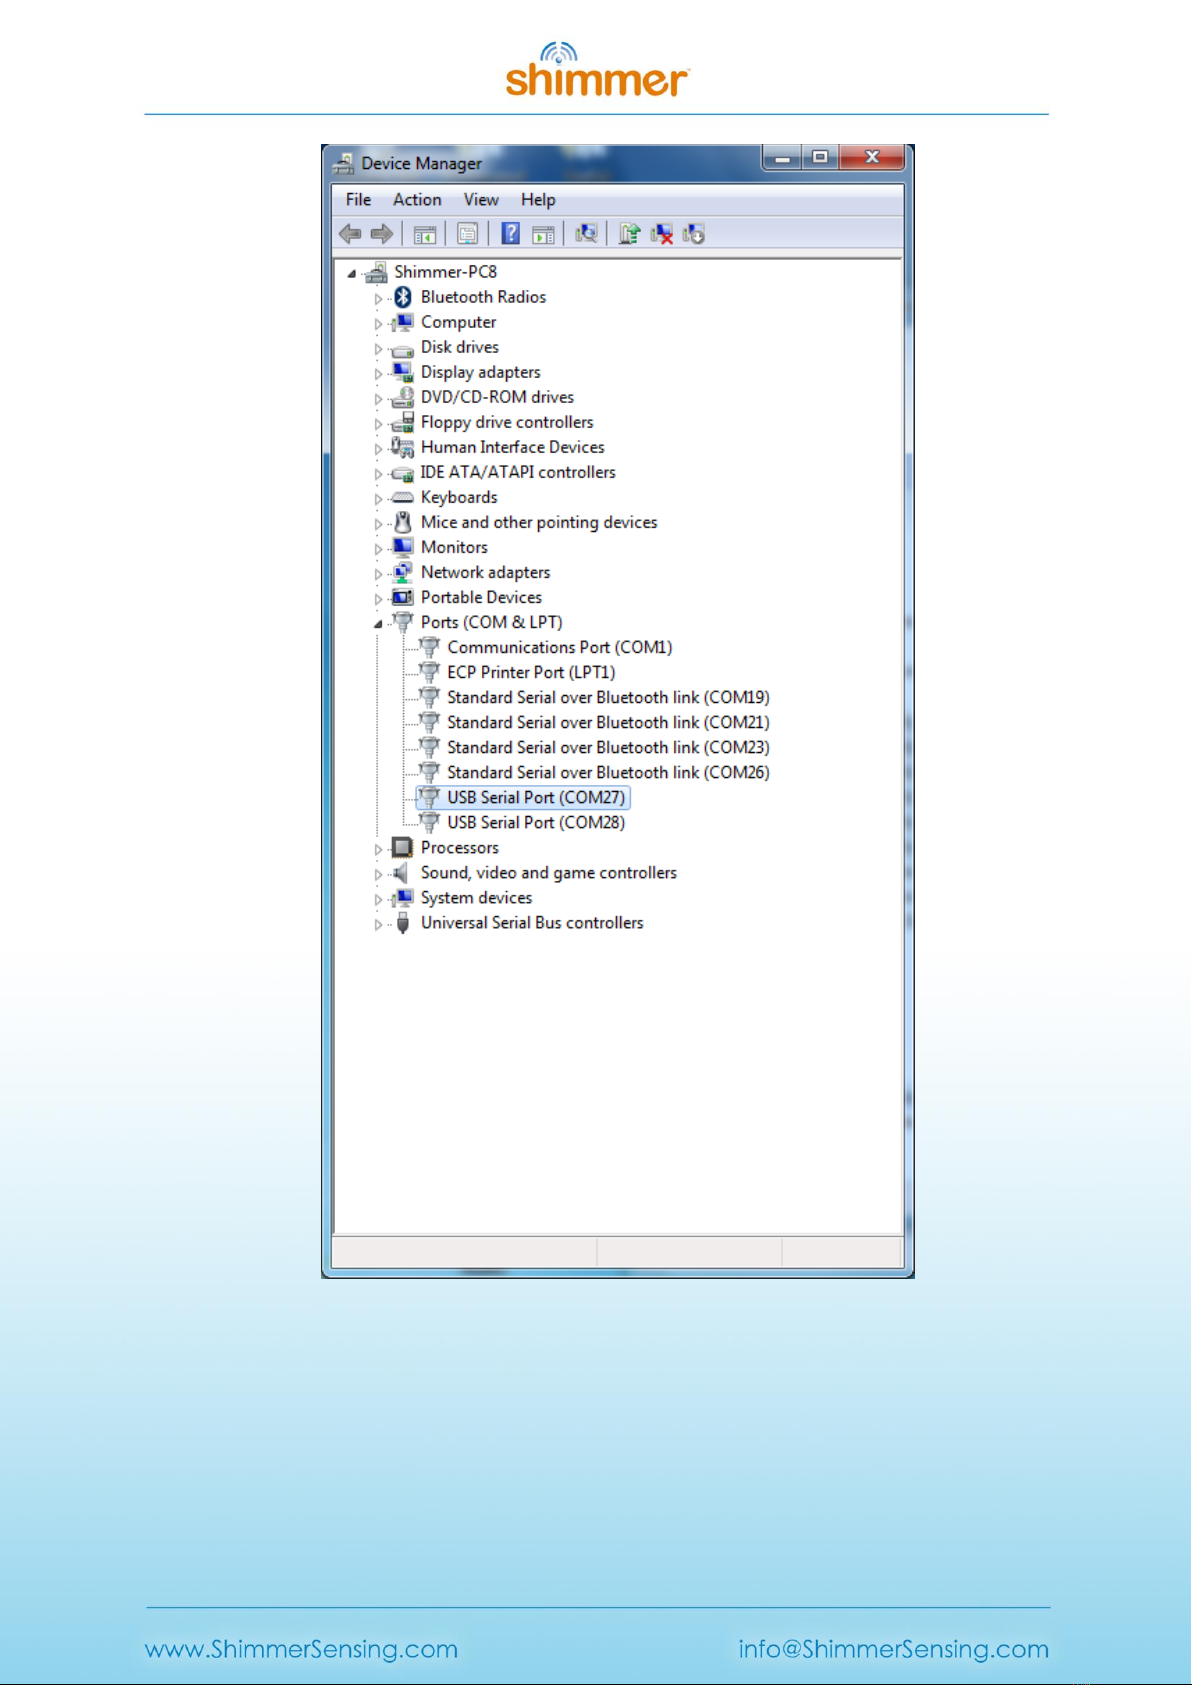Expand the Portable Devices node
This screenshot has width=1192, height=1685.
378,599
